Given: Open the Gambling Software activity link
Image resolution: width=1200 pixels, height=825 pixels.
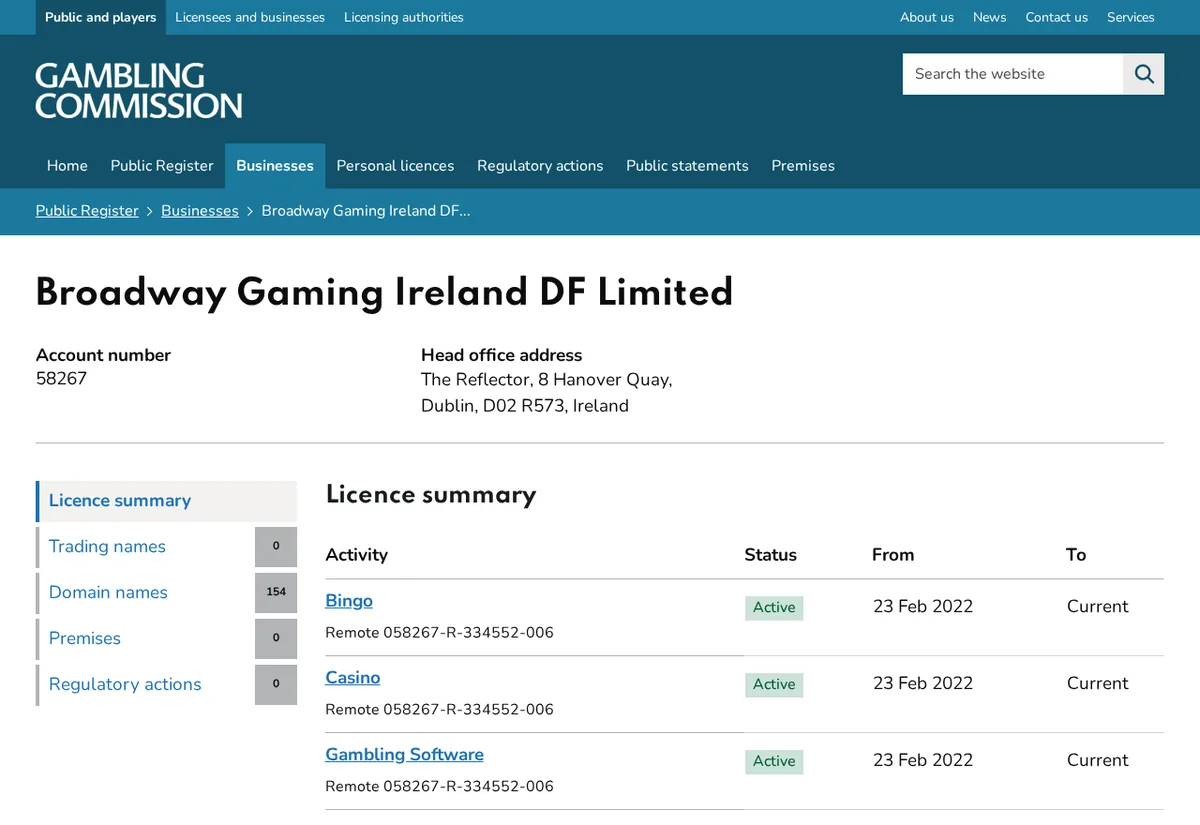Looking at the screenshot, I should pos(404,755).
